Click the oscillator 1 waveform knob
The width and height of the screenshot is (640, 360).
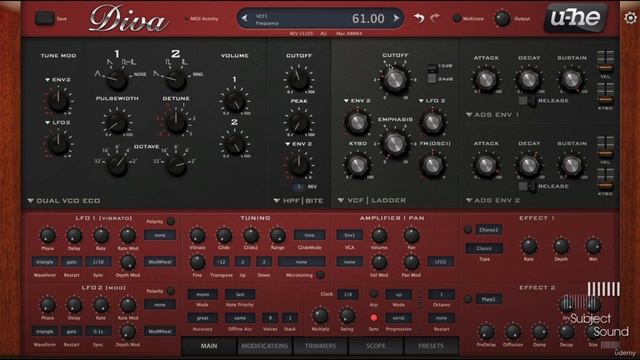118,79
